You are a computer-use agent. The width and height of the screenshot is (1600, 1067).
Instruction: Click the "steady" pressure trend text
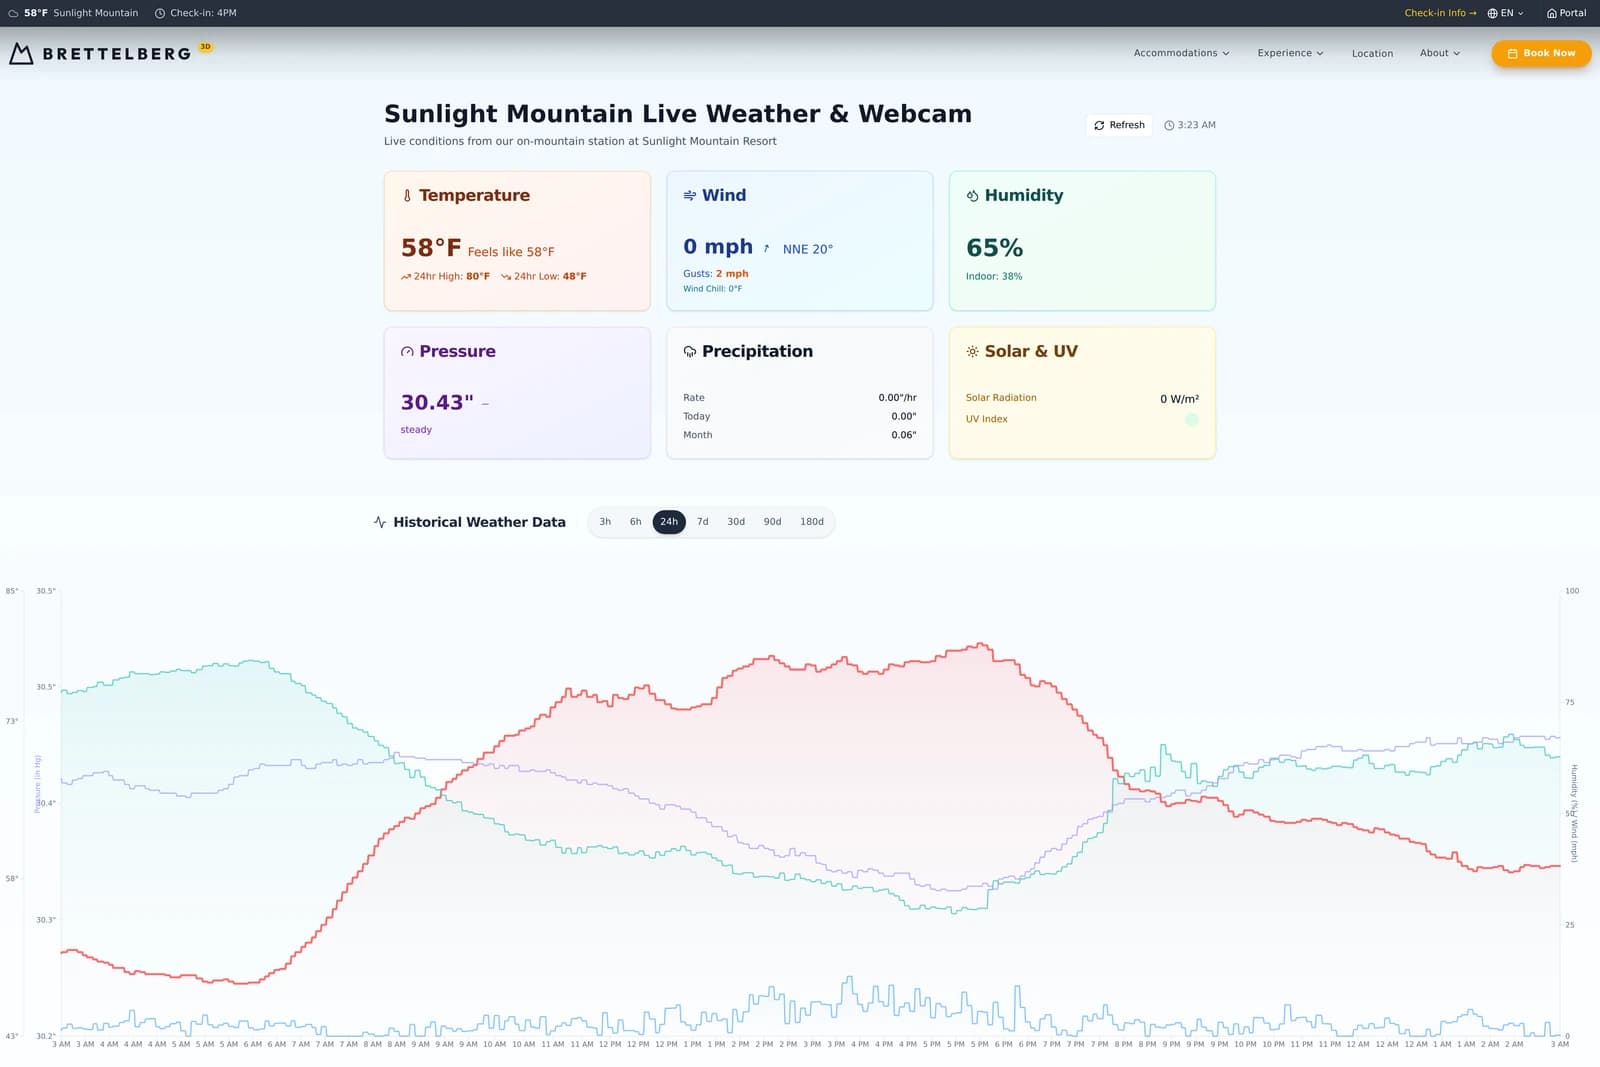tap(416, 430)
